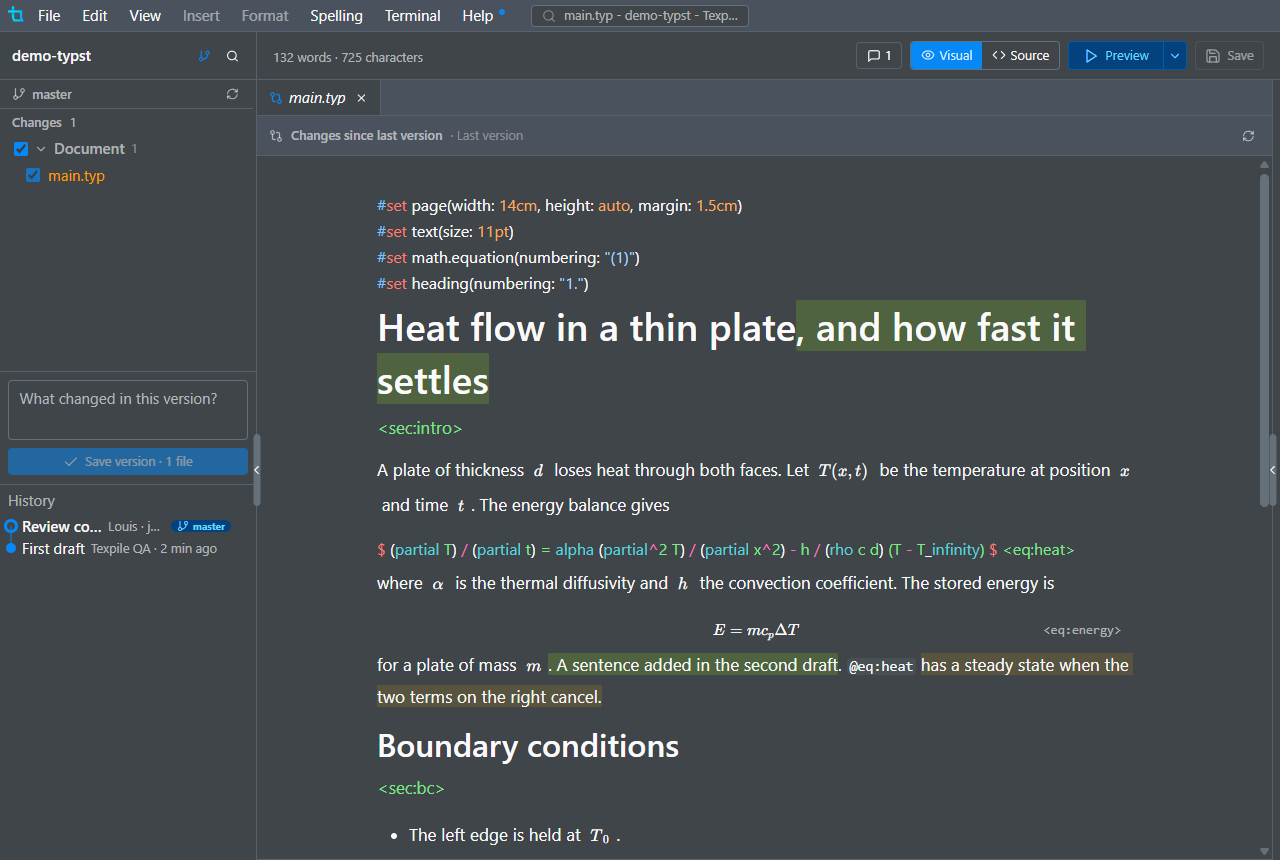Click the '#set page(width' line
This screenshot has height=860, width=1280.
[560, 206]
